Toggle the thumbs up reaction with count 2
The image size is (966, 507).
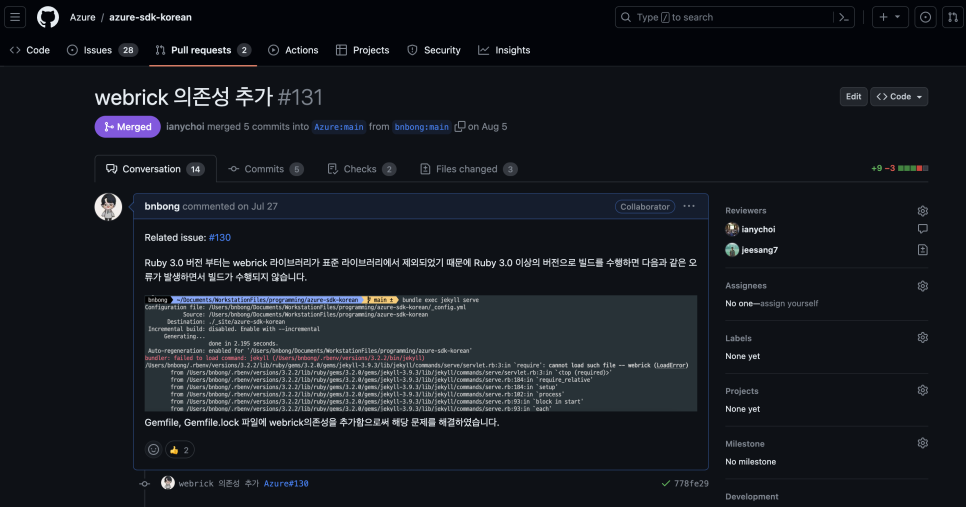179,450
